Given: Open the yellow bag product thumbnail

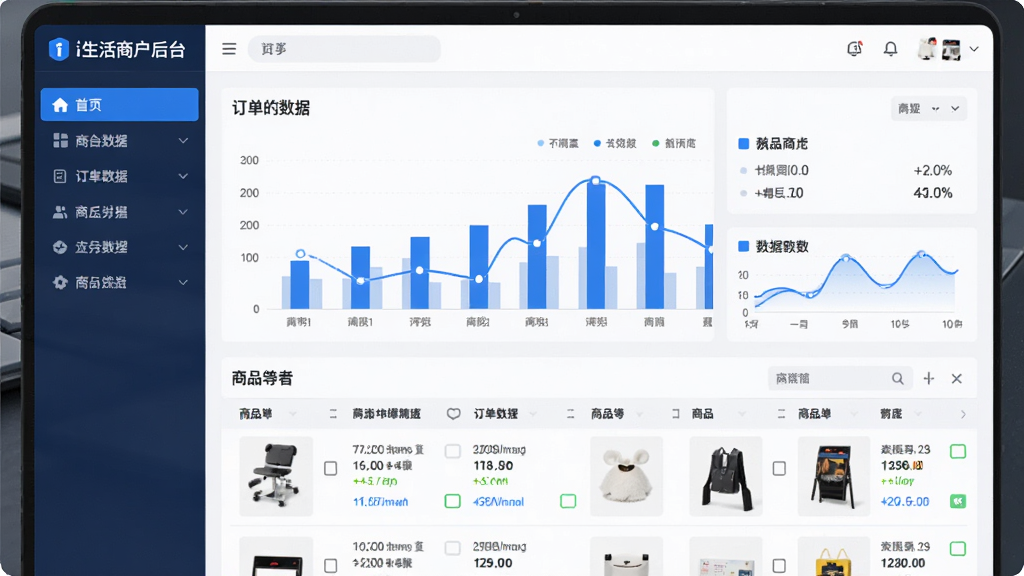Looking at the screenshot, I should point(834,556).
